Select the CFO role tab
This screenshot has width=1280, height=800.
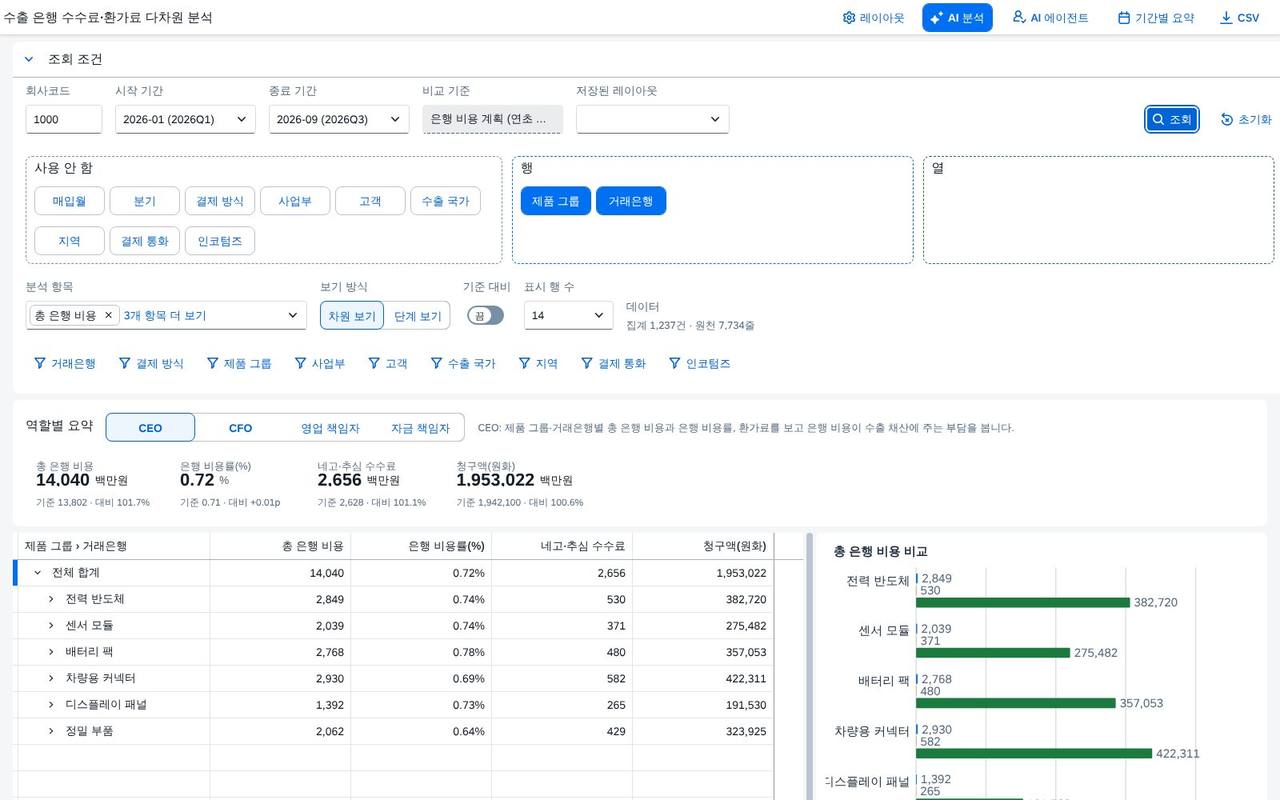click(x=240, y=428)
